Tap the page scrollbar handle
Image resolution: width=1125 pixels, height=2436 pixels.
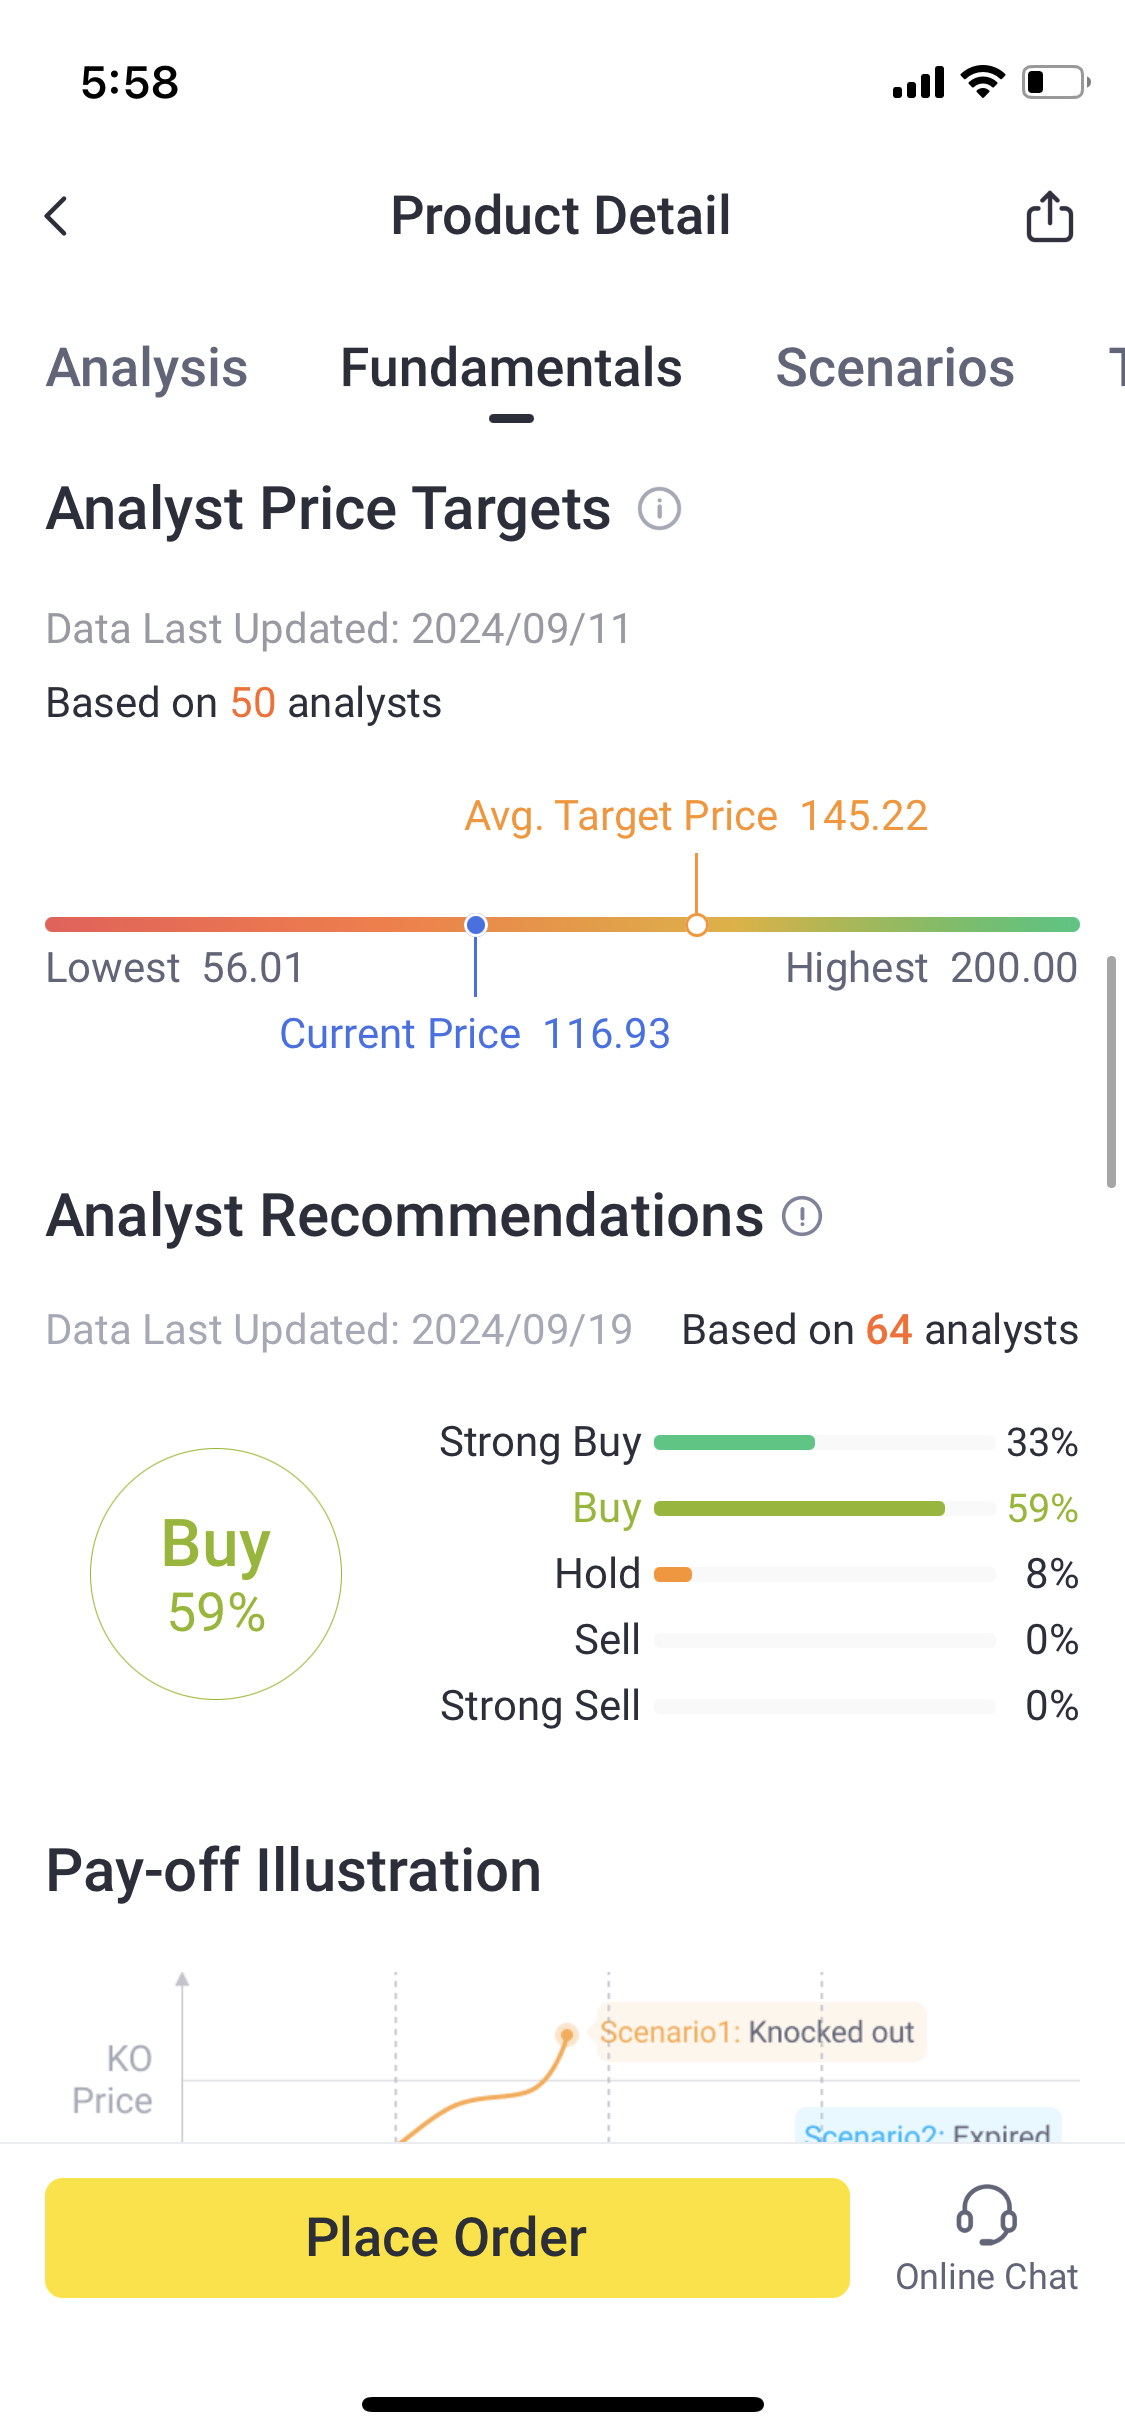coord(1111,1071)
